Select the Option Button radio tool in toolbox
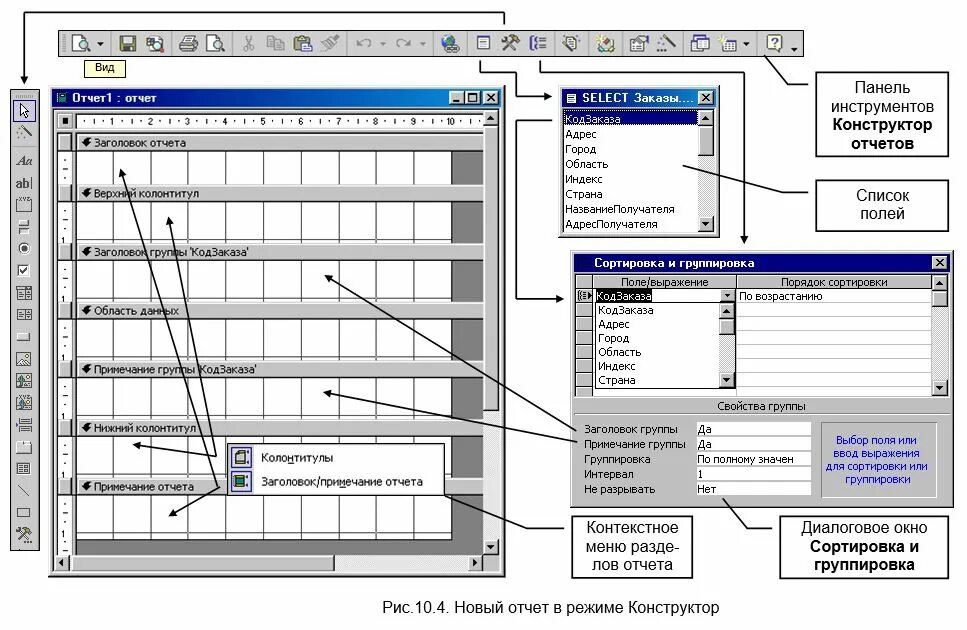The width and height of the screenshot is (967, 630). pyautogui.click(x=24, y=248)
